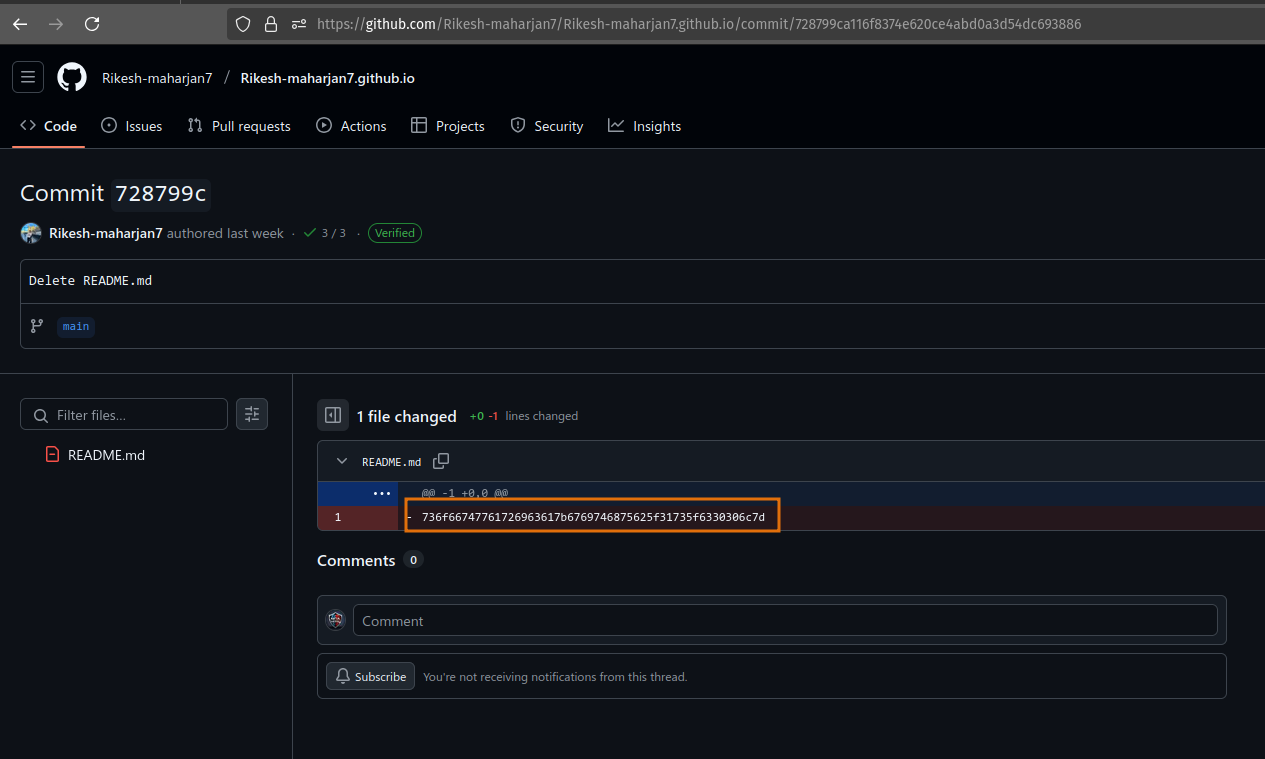Click the Comment text field
The width and height of the screenshot is (1265, 759).
pos(784,620)
